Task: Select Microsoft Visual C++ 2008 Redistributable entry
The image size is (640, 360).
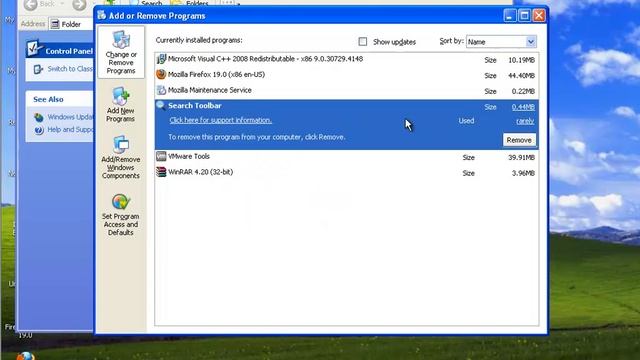Action: click(x=347, y=60)
